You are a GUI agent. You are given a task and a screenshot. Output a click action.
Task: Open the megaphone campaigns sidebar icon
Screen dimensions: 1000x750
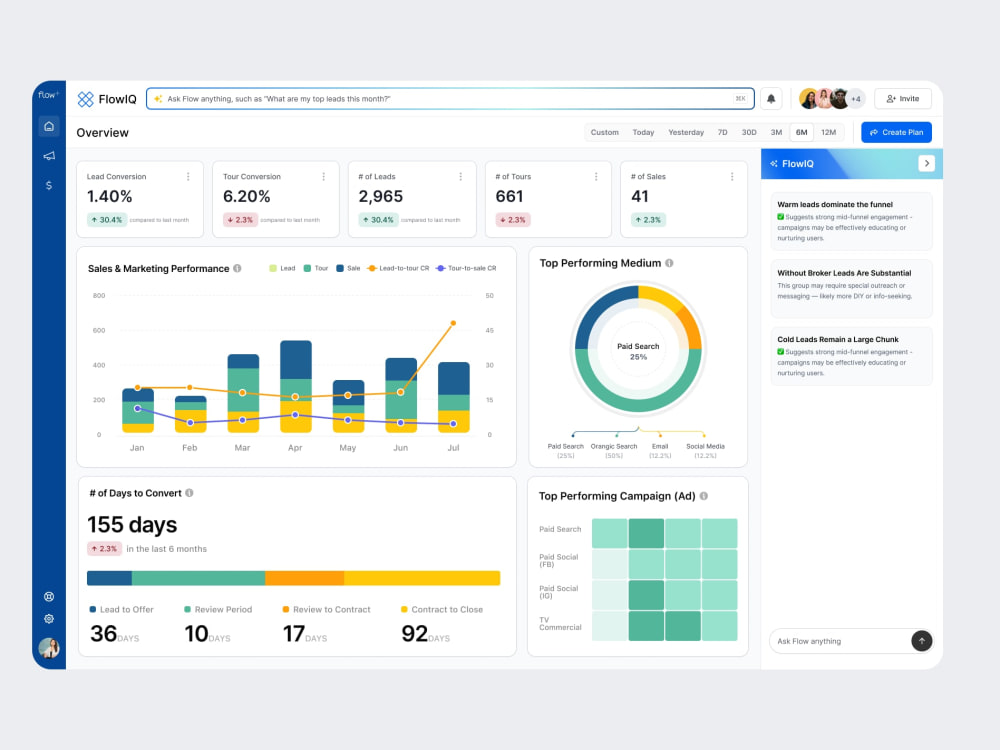point(49,156)
